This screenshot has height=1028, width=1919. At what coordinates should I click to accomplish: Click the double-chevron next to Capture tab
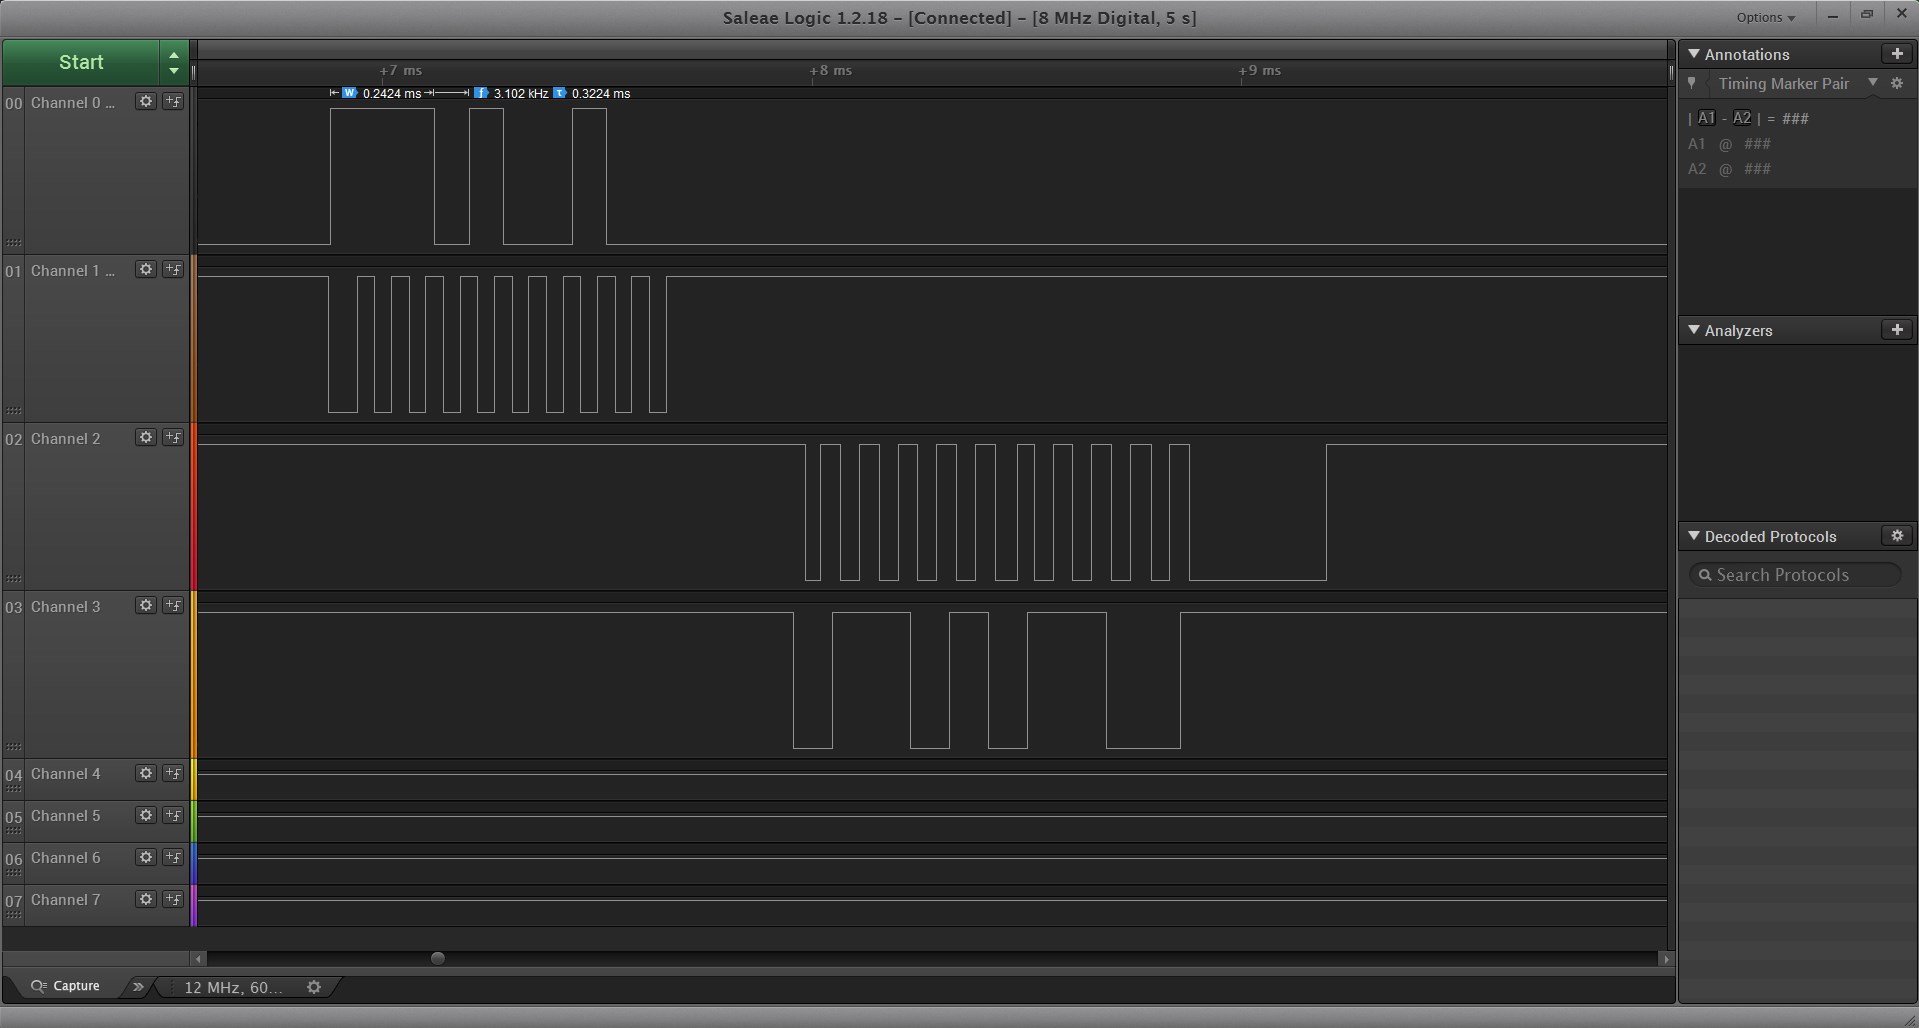[x=138, y=987]
